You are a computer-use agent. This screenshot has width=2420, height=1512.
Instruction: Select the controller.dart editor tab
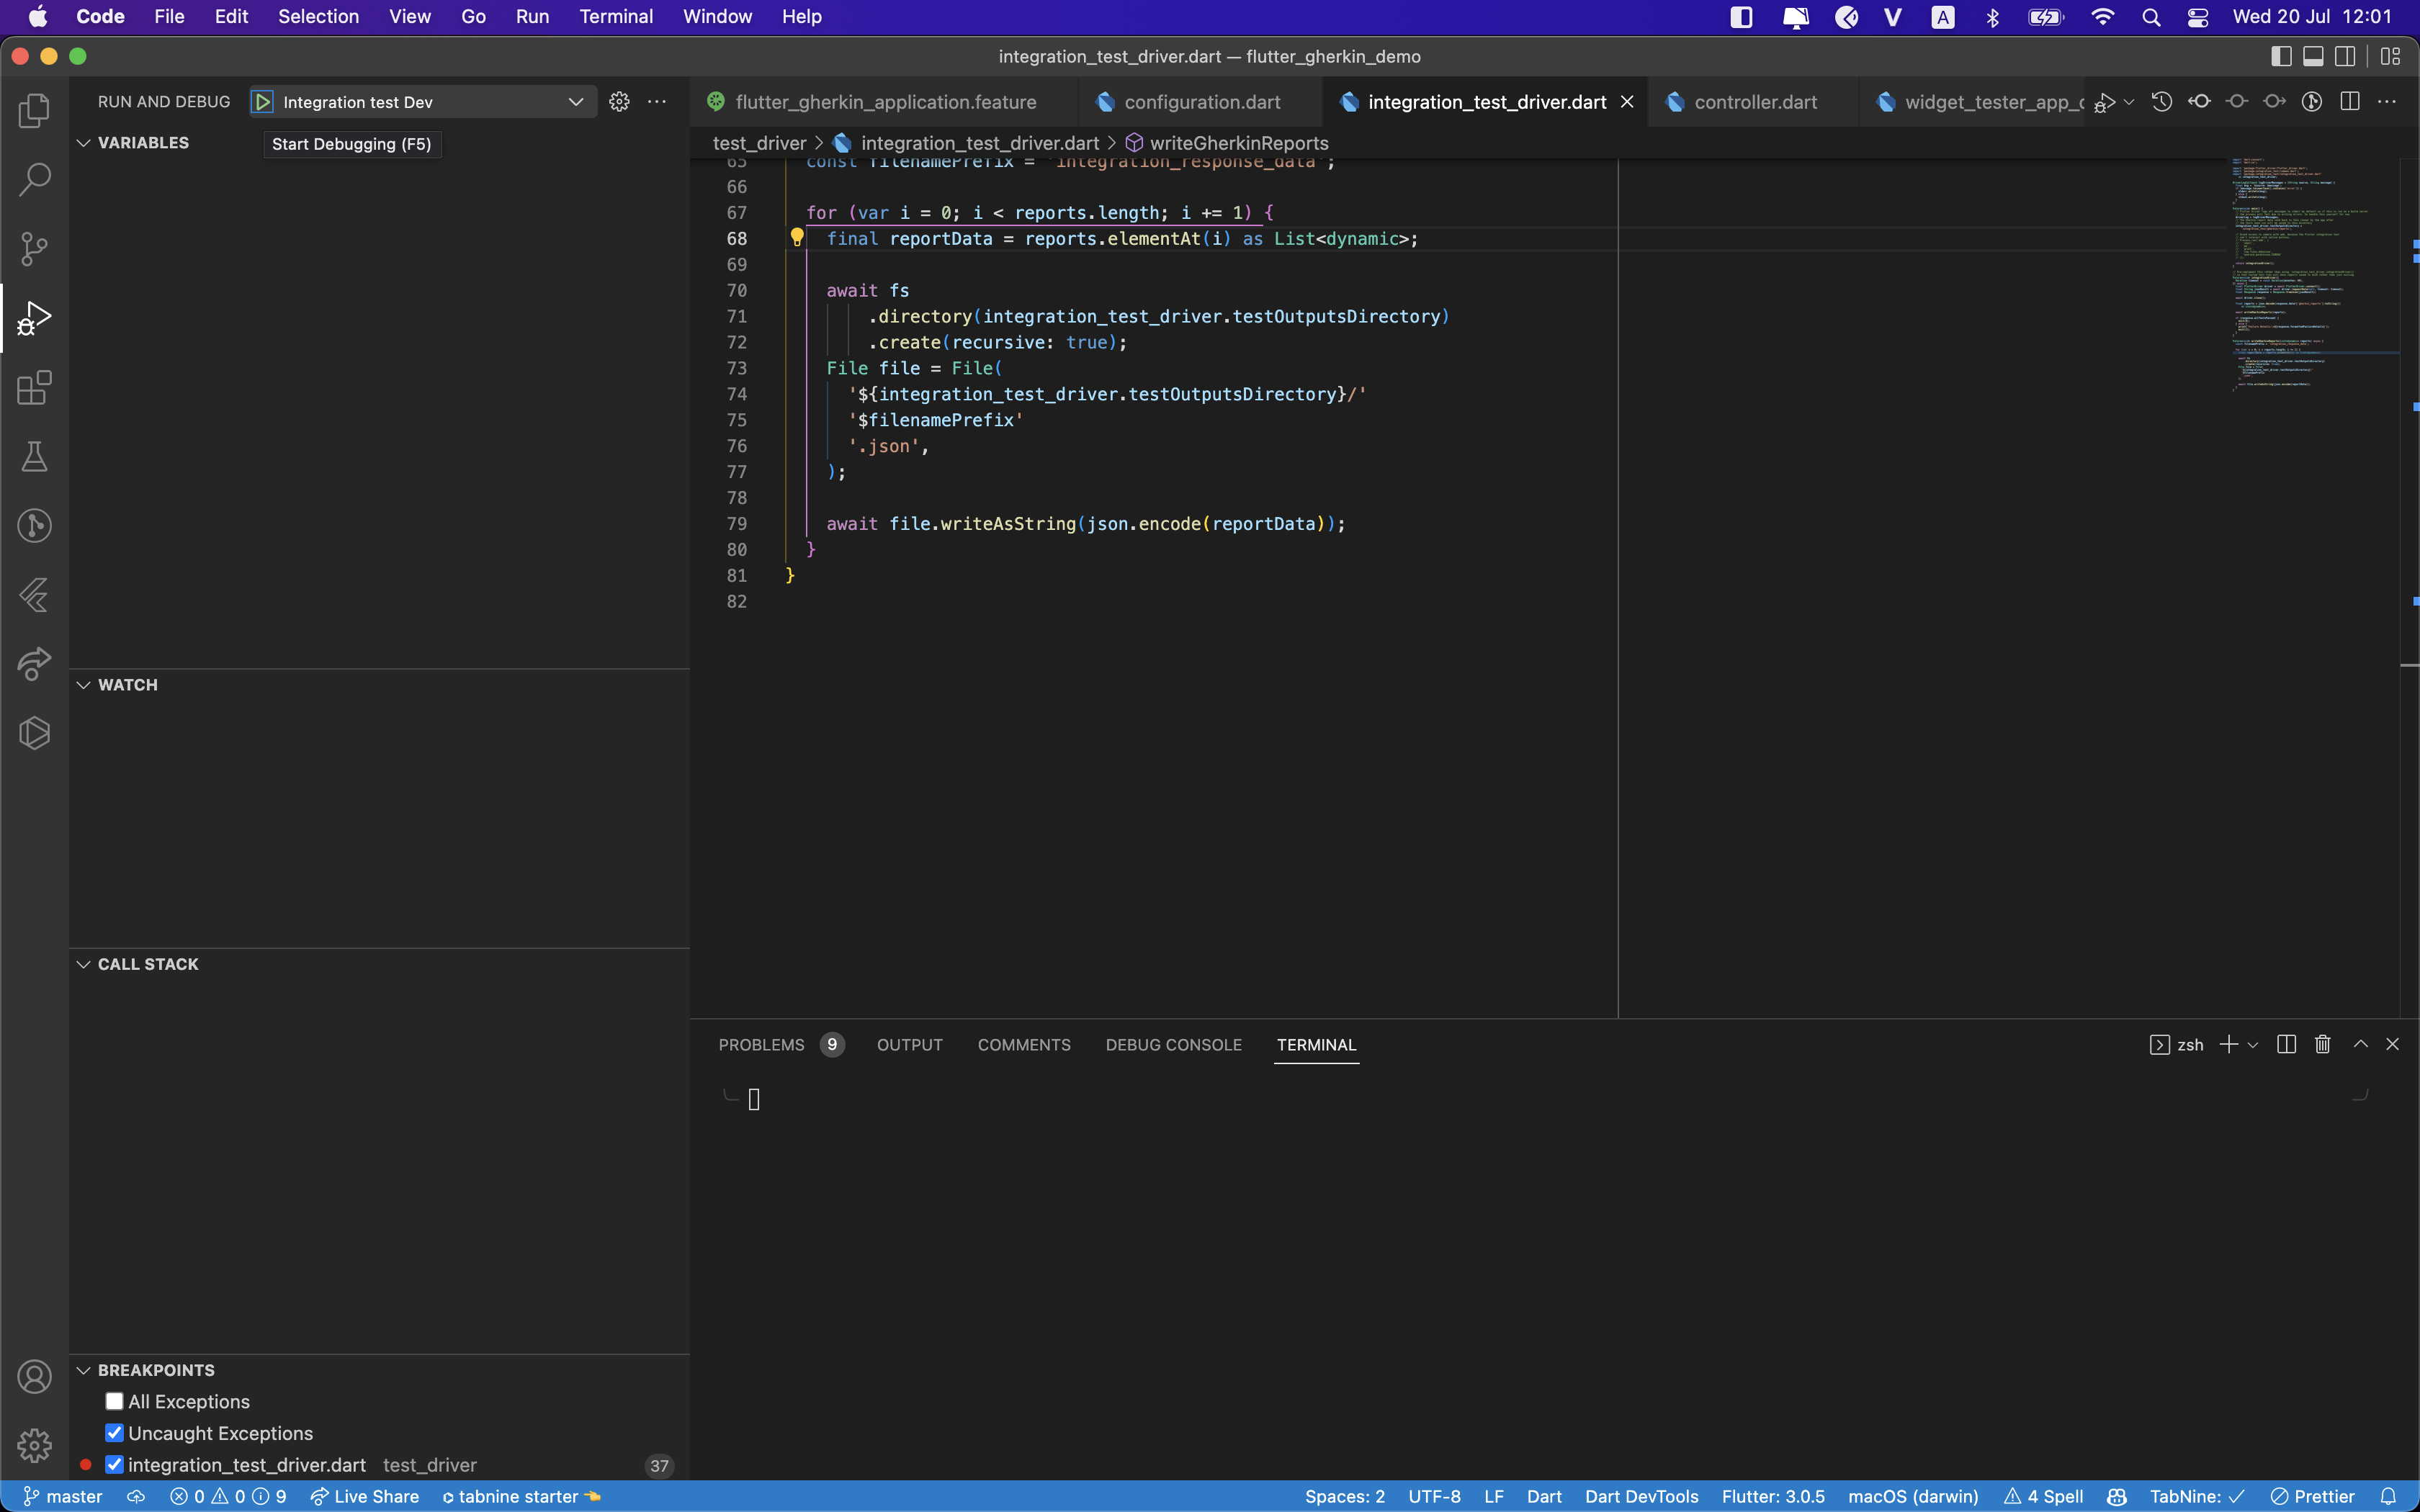pos(1755,101)
